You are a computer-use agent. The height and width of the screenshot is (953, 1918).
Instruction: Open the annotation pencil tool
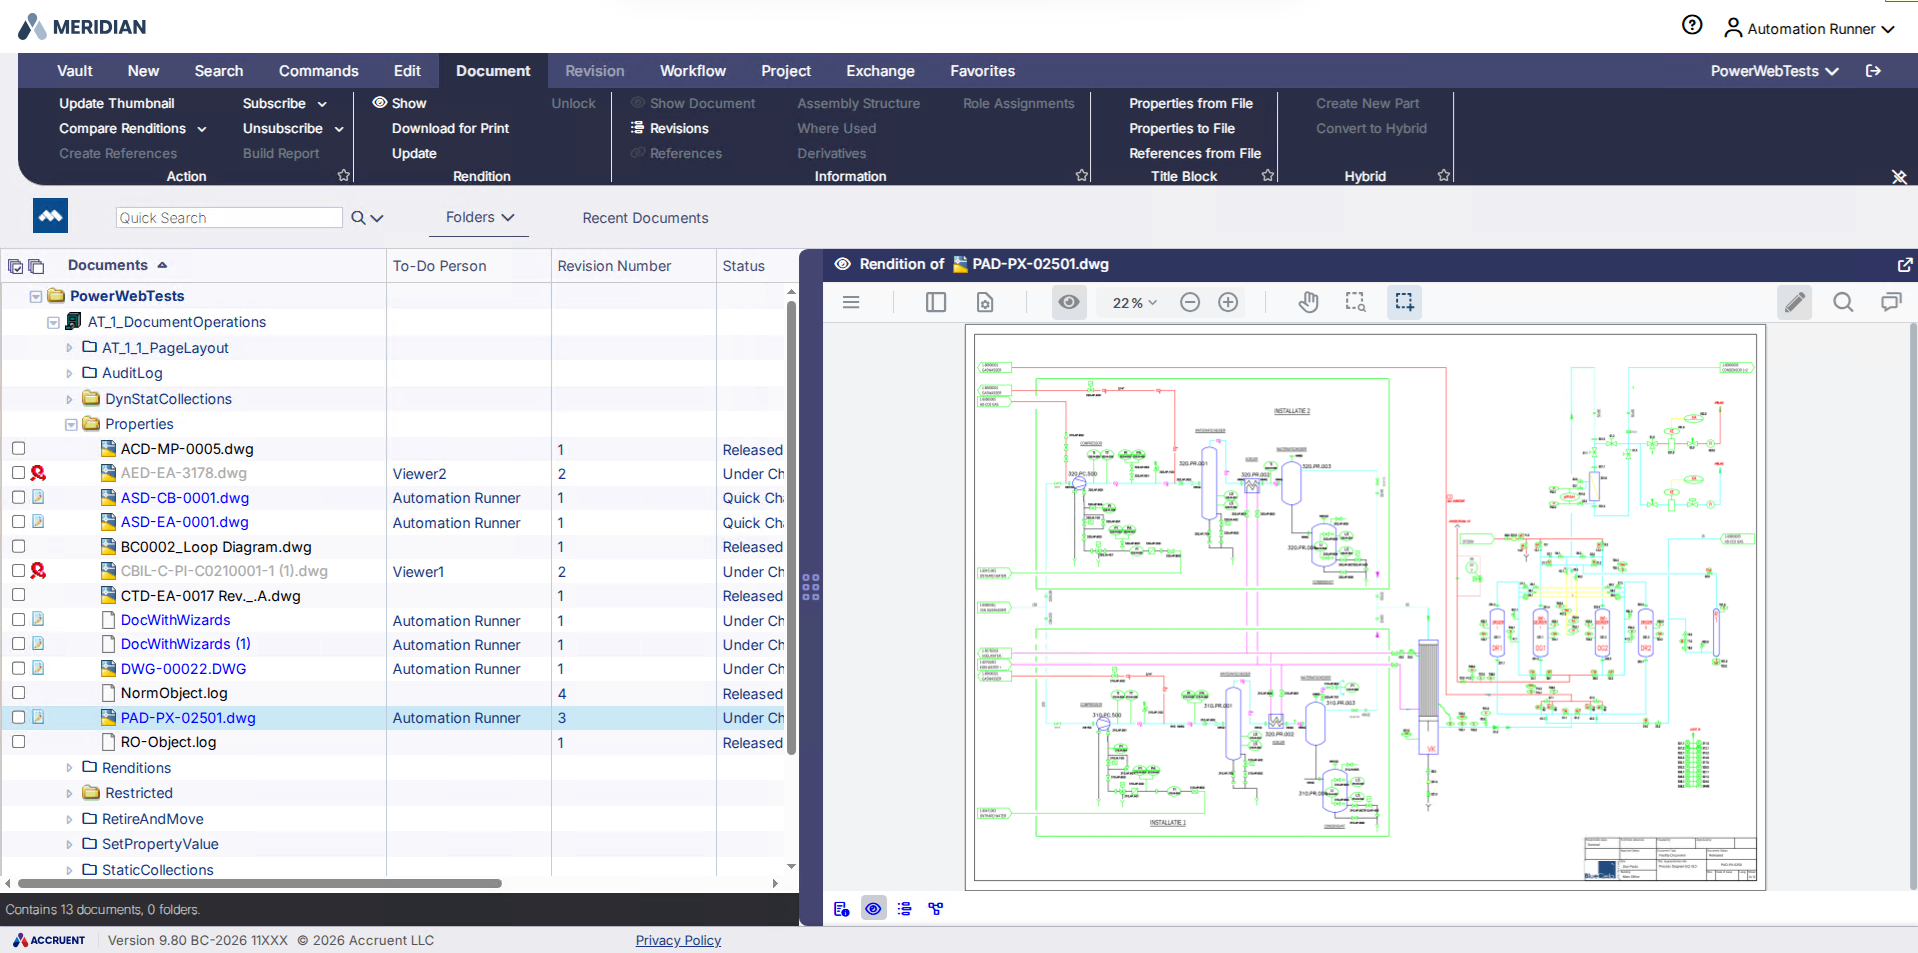pos(1795,302)
